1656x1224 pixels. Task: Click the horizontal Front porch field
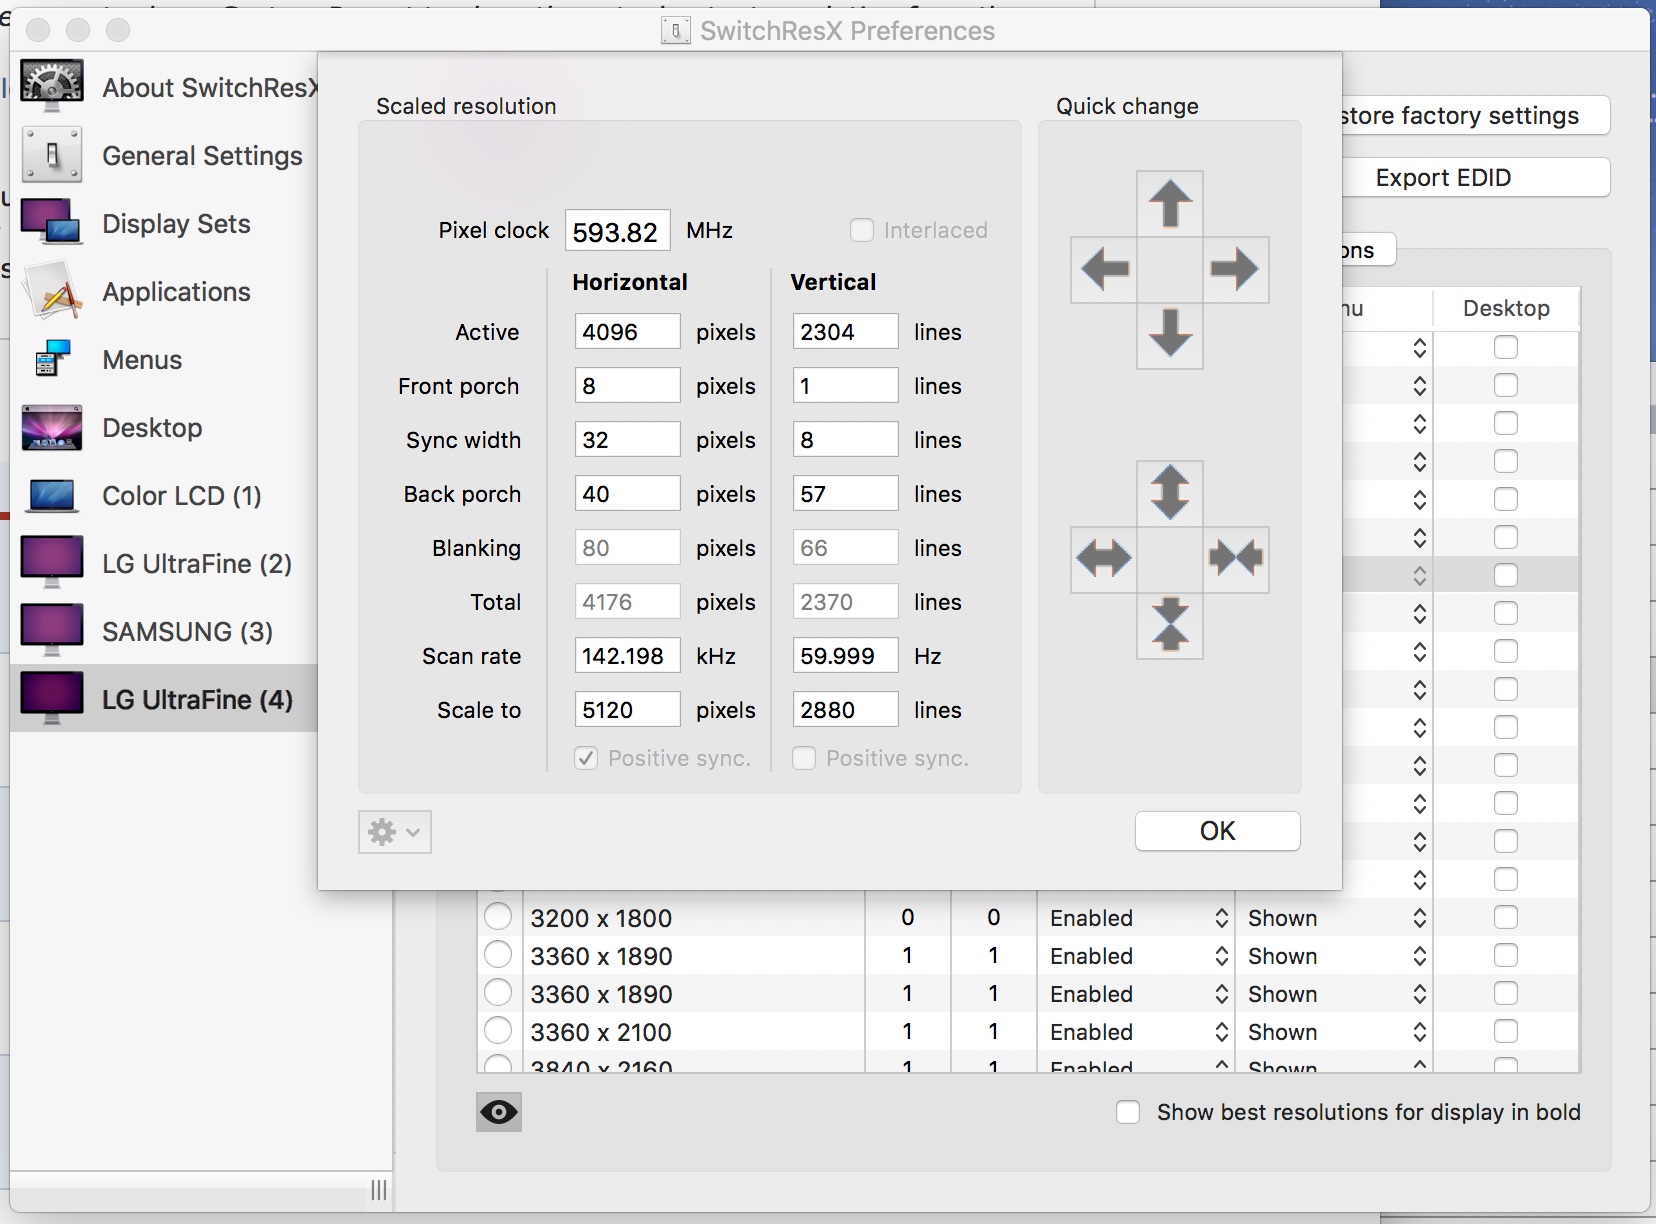[627, 385]
